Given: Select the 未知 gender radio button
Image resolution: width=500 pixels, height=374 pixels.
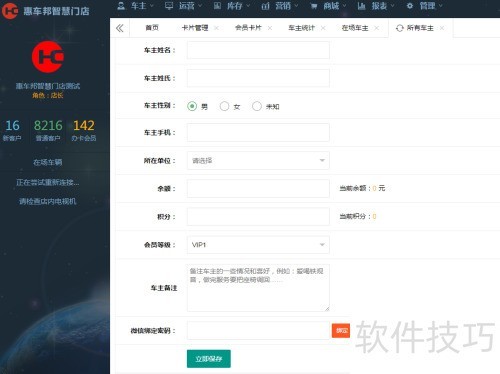Looking at the screenshot, I should point(257,106).
